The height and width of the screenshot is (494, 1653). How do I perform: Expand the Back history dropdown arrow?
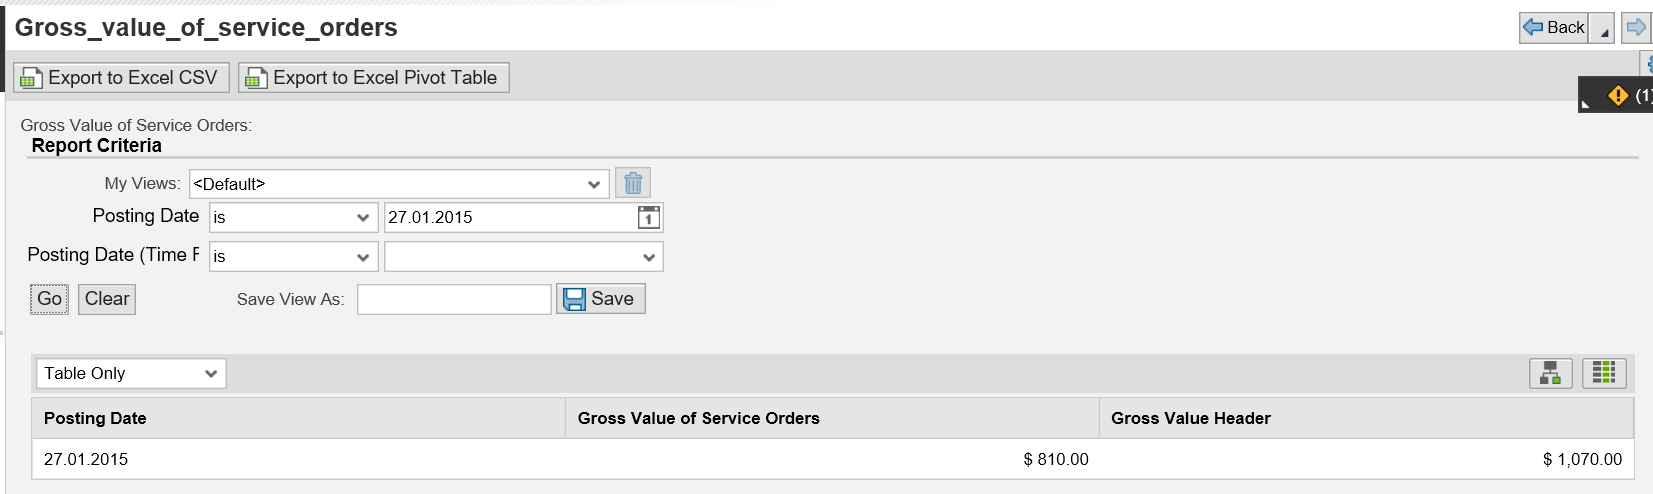[x=1602, y=28]
